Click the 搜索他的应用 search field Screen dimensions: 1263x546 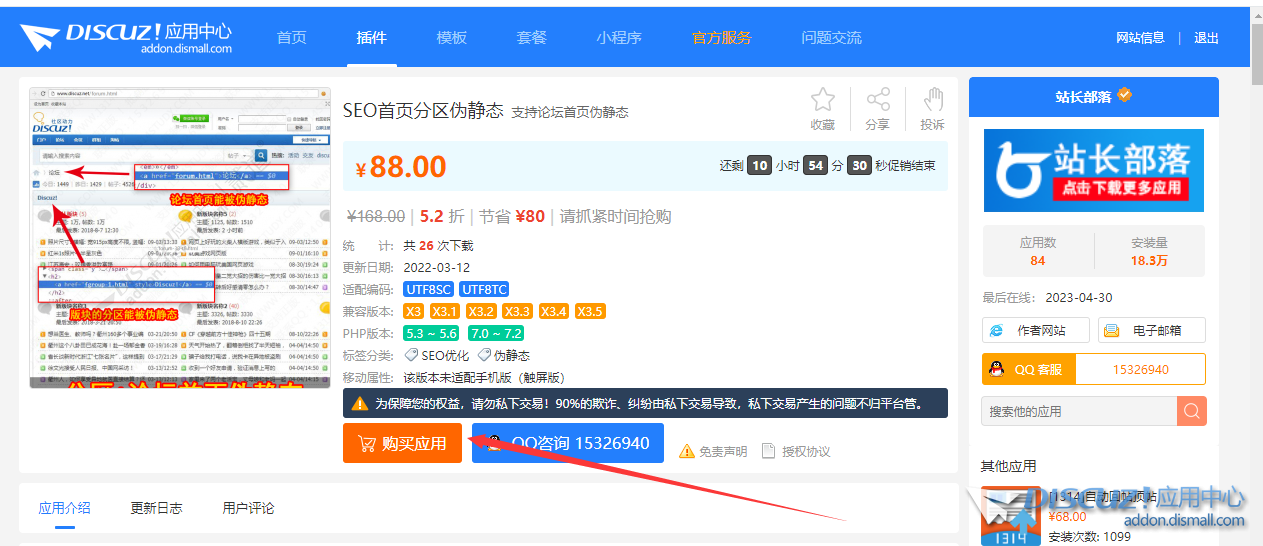tap(1080, 411)
